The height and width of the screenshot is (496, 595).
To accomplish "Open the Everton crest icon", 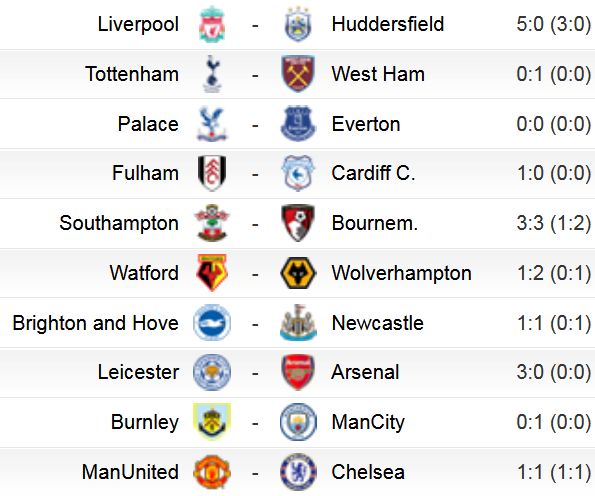I will point(298,124).
